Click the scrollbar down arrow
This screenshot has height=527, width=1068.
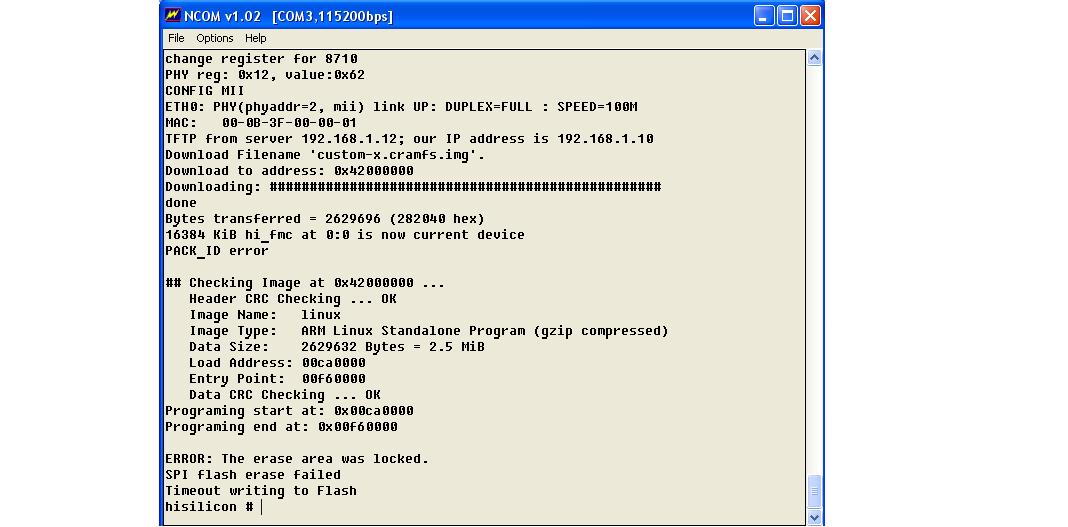pos(814,517)
